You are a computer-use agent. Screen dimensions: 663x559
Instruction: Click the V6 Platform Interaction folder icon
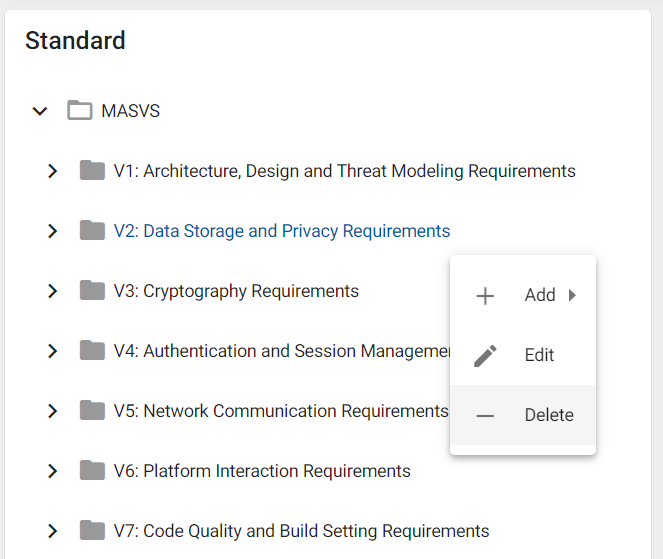[x=92, y=471]
